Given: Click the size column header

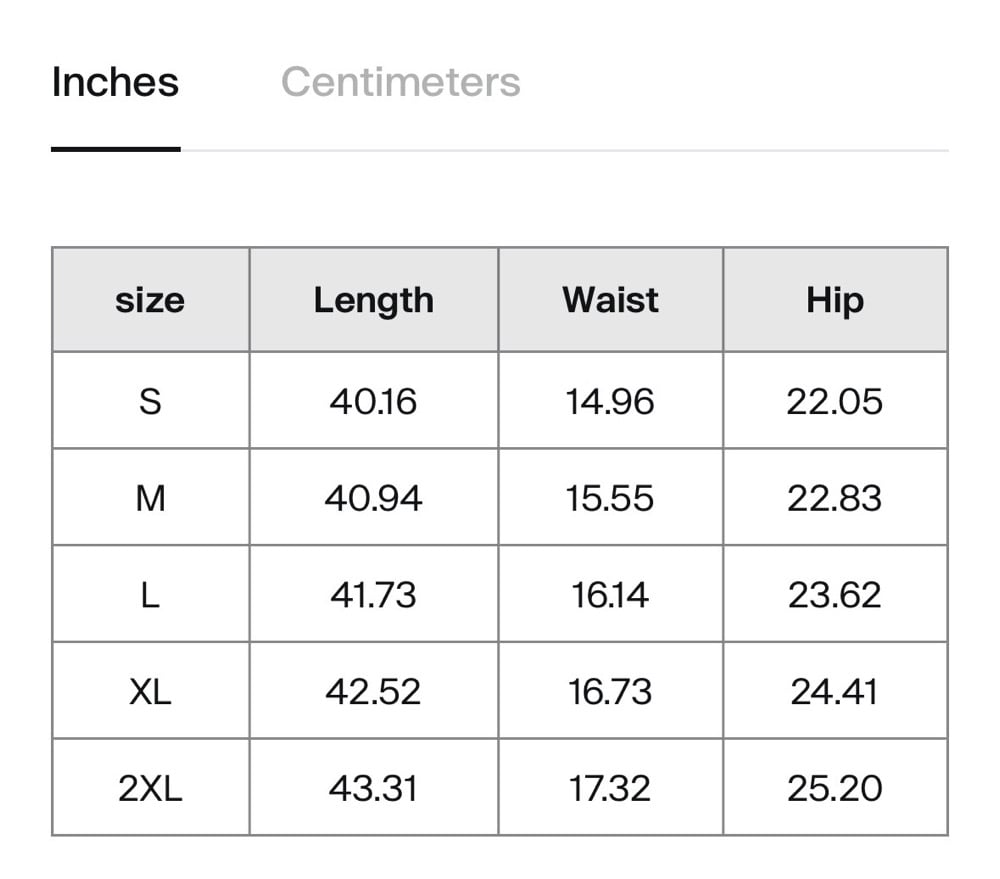Looking at the screenshot, I should 150,300.
